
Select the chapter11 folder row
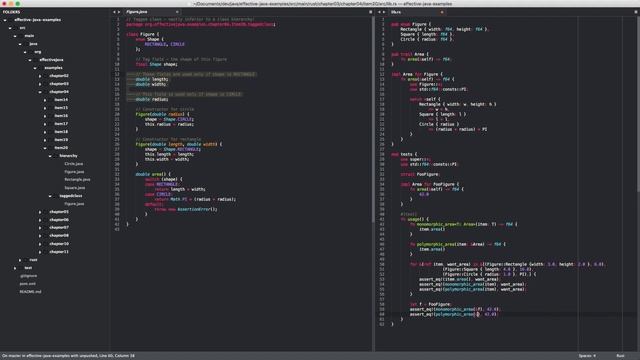pos(59,252)
